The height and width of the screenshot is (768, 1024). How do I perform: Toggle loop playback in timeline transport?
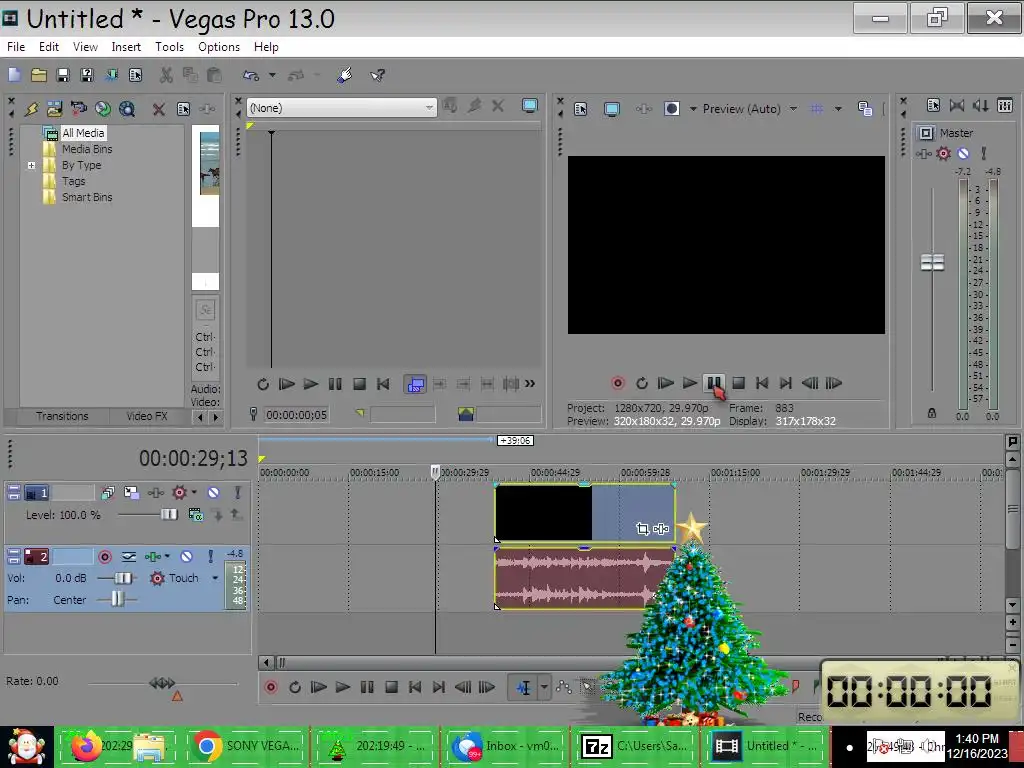coord(295,687)
